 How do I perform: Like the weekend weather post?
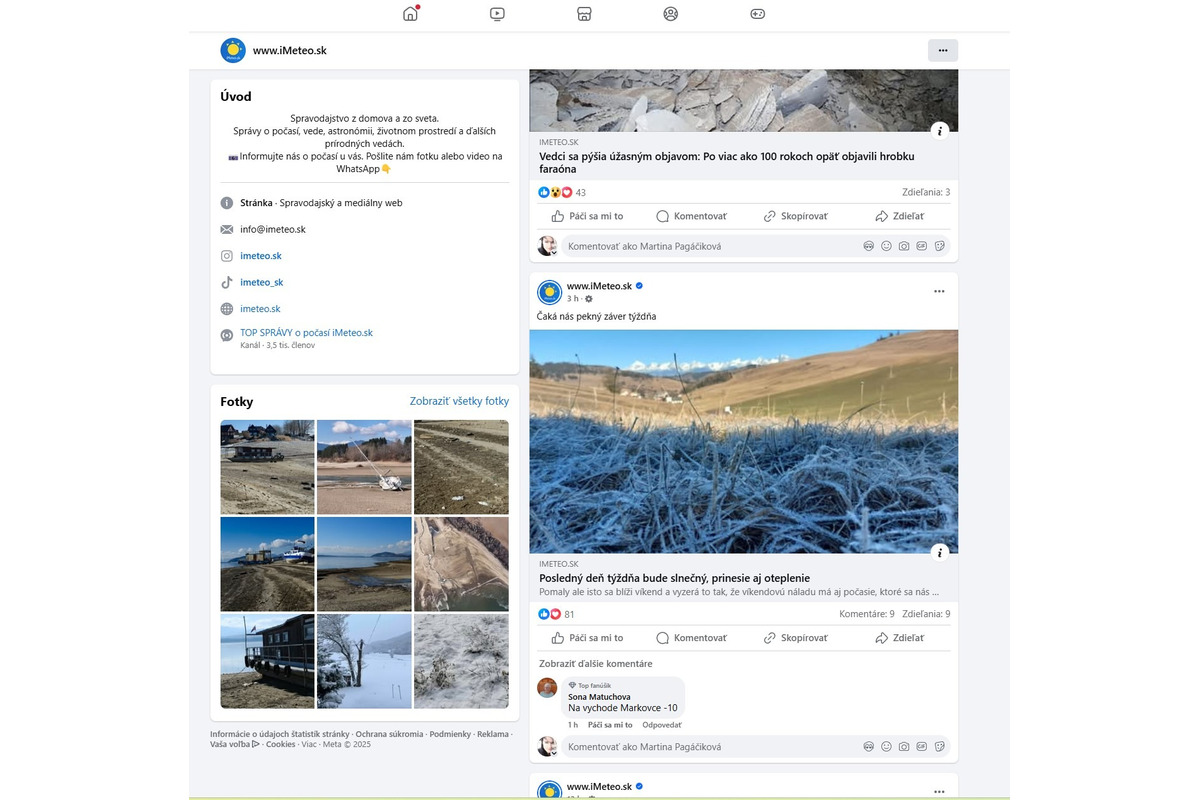(587, 638)
